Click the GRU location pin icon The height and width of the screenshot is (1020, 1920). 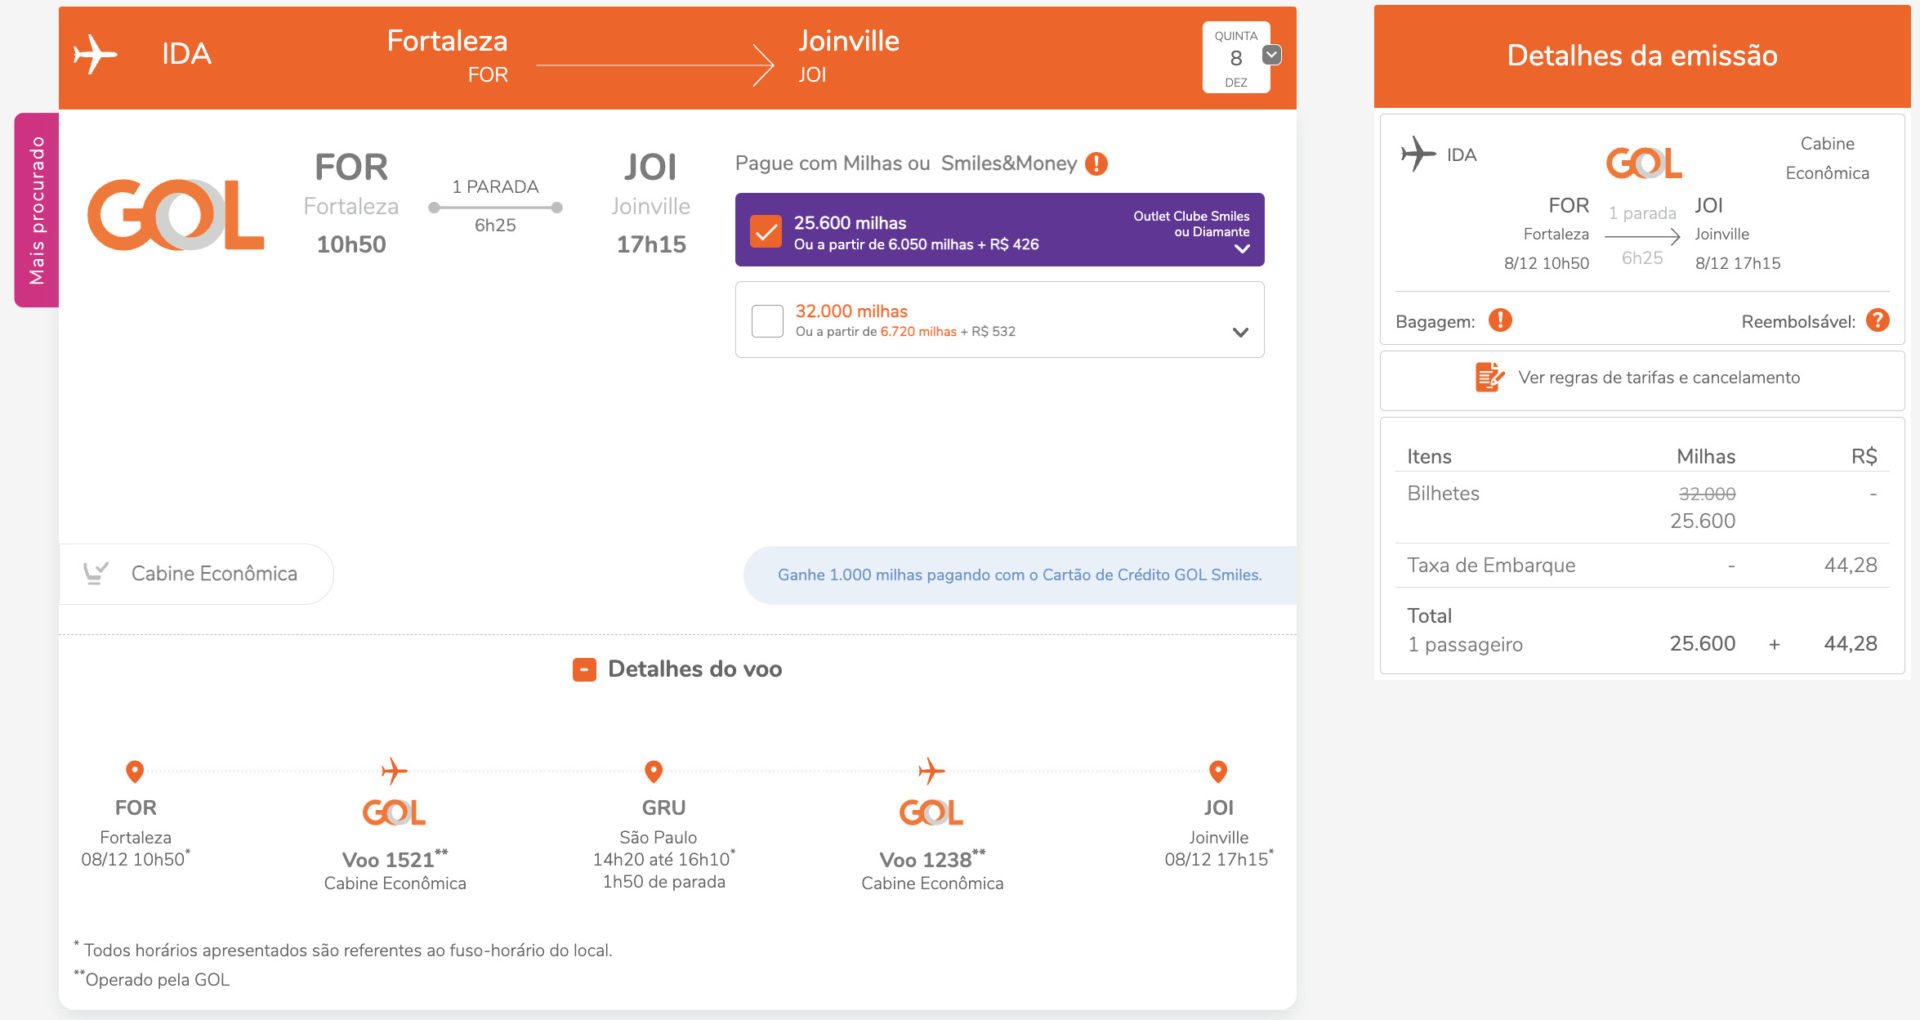pyautogui.click(x=653, y=771)
